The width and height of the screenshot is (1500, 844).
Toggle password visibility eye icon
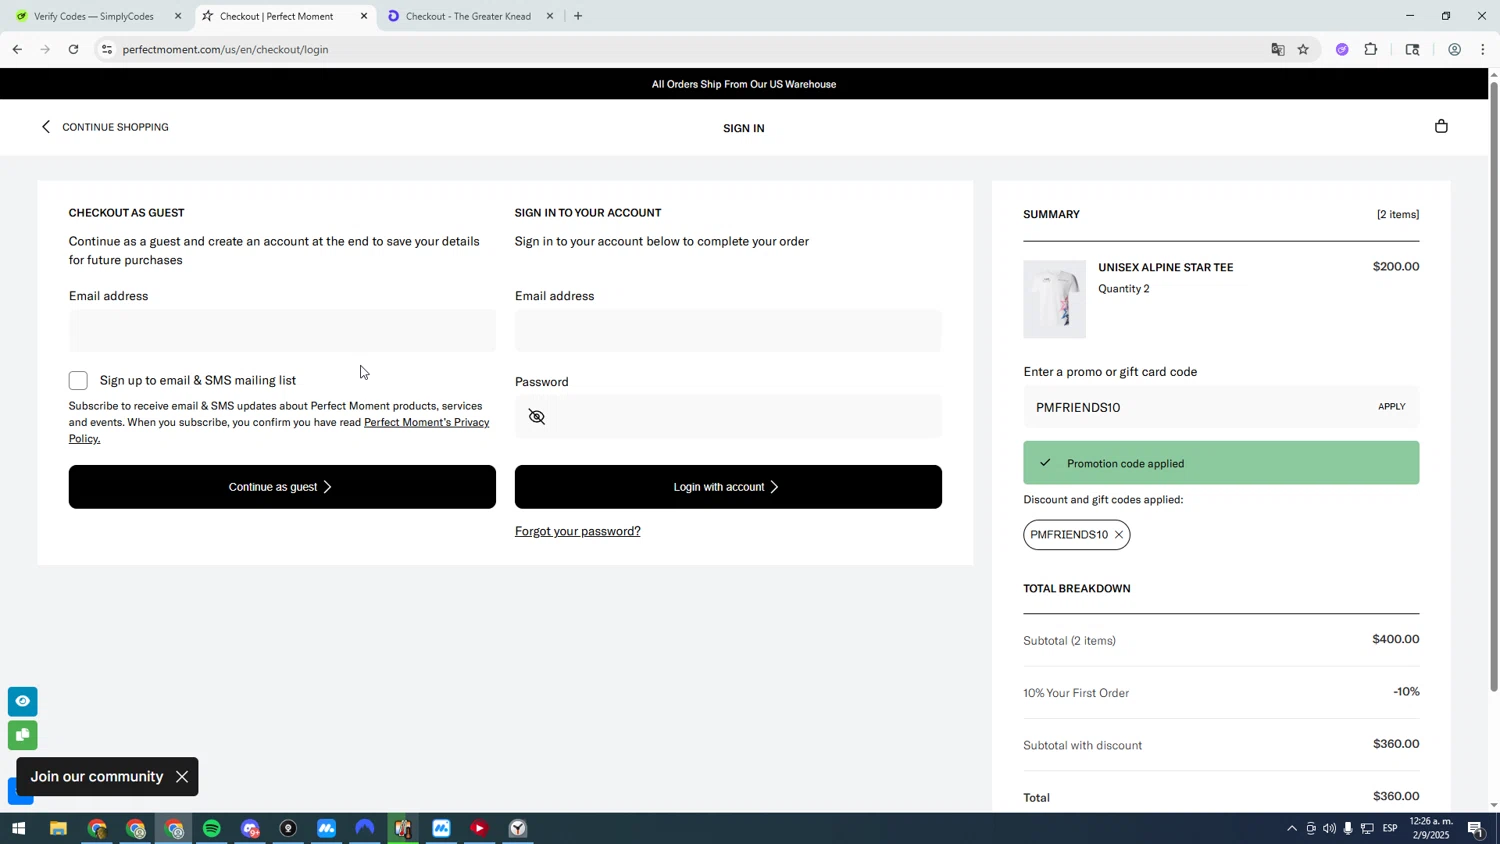[537, 417]
